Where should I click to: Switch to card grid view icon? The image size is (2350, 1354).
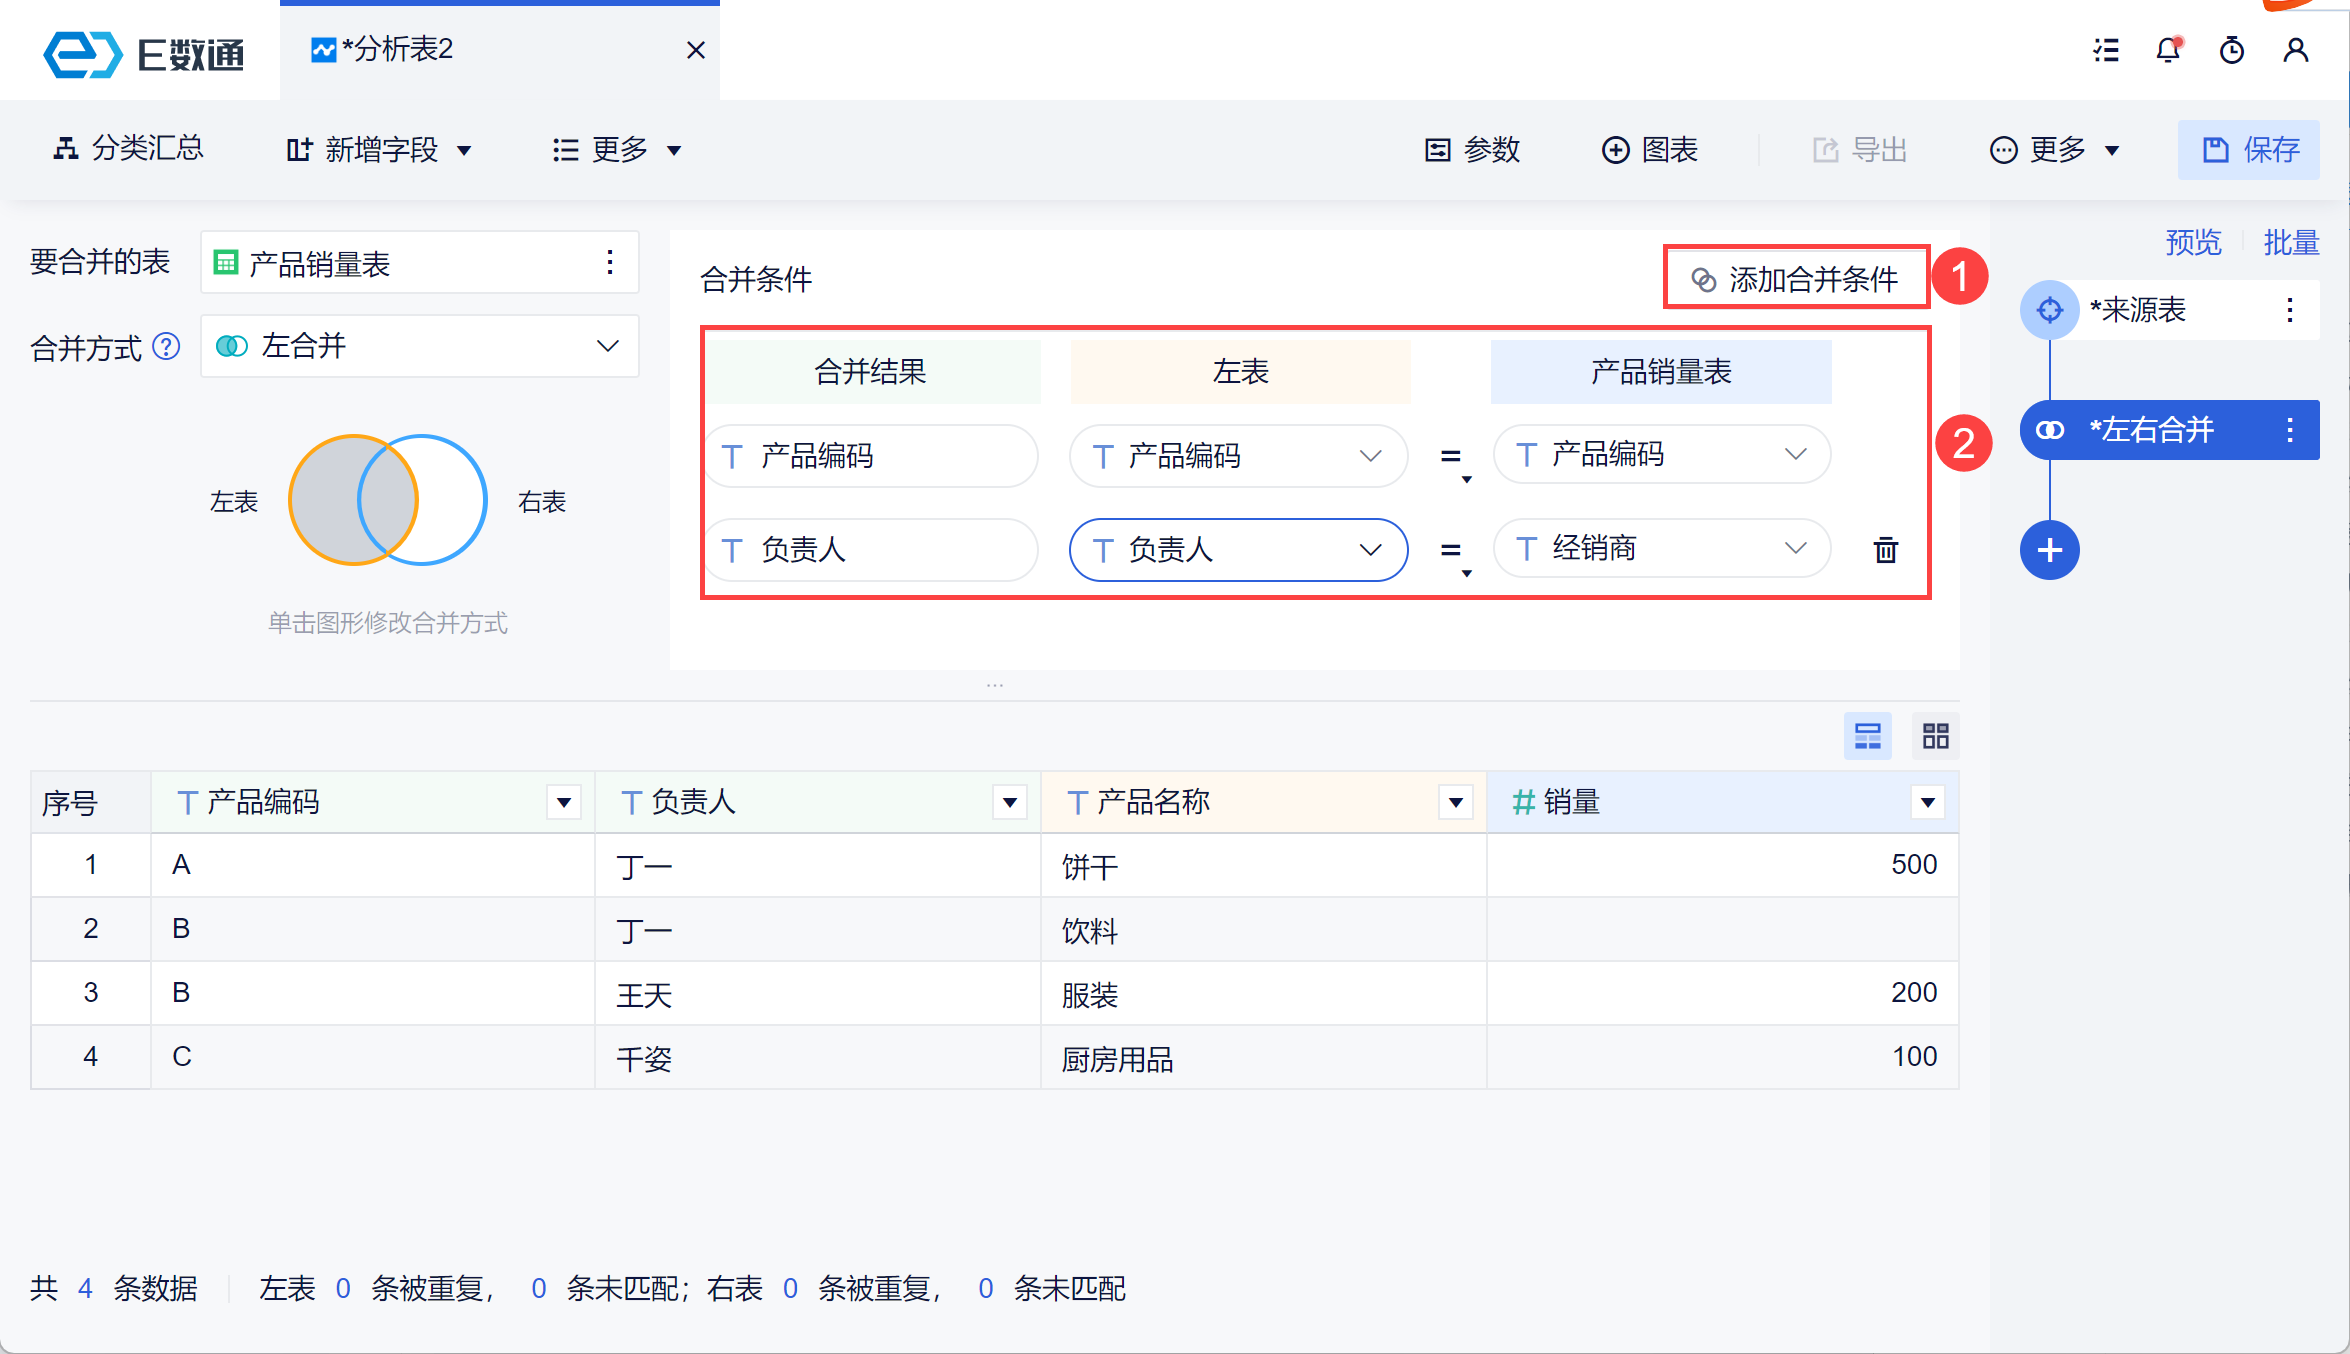click(x=1935, y=737)
